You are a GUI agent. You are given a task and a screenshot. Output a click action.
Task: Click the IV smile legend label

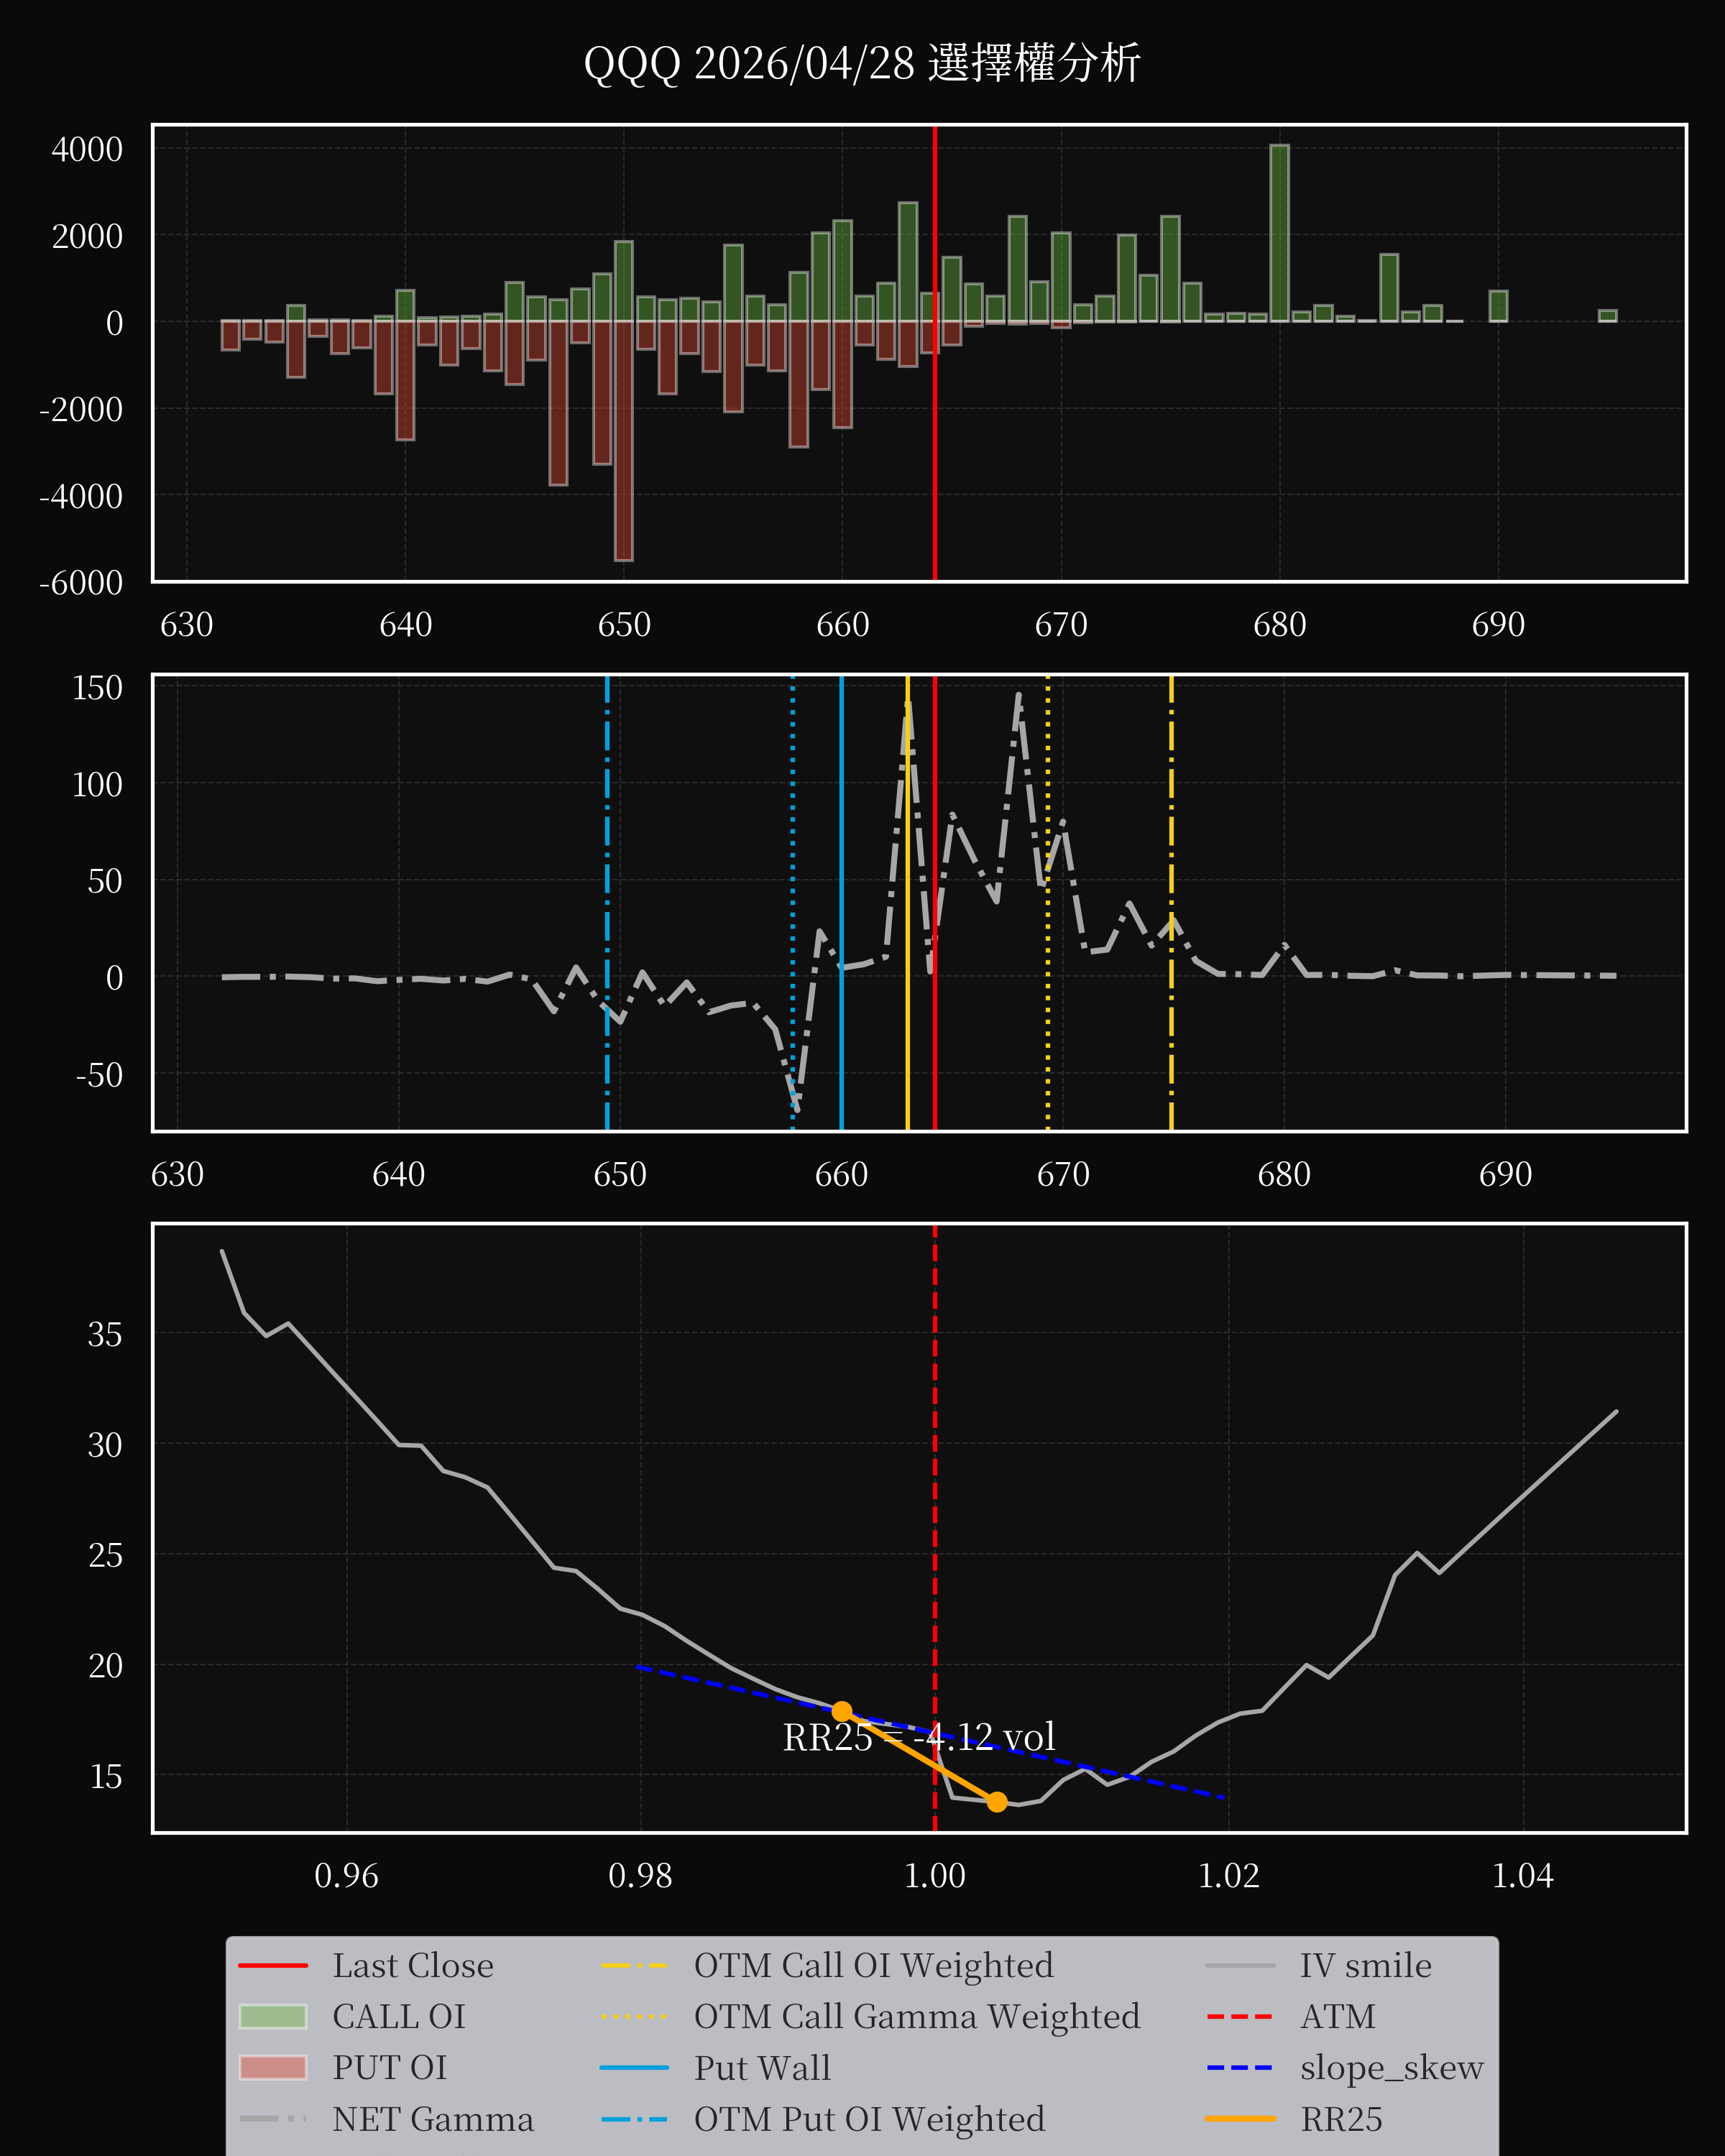tap(1366, 1966)
